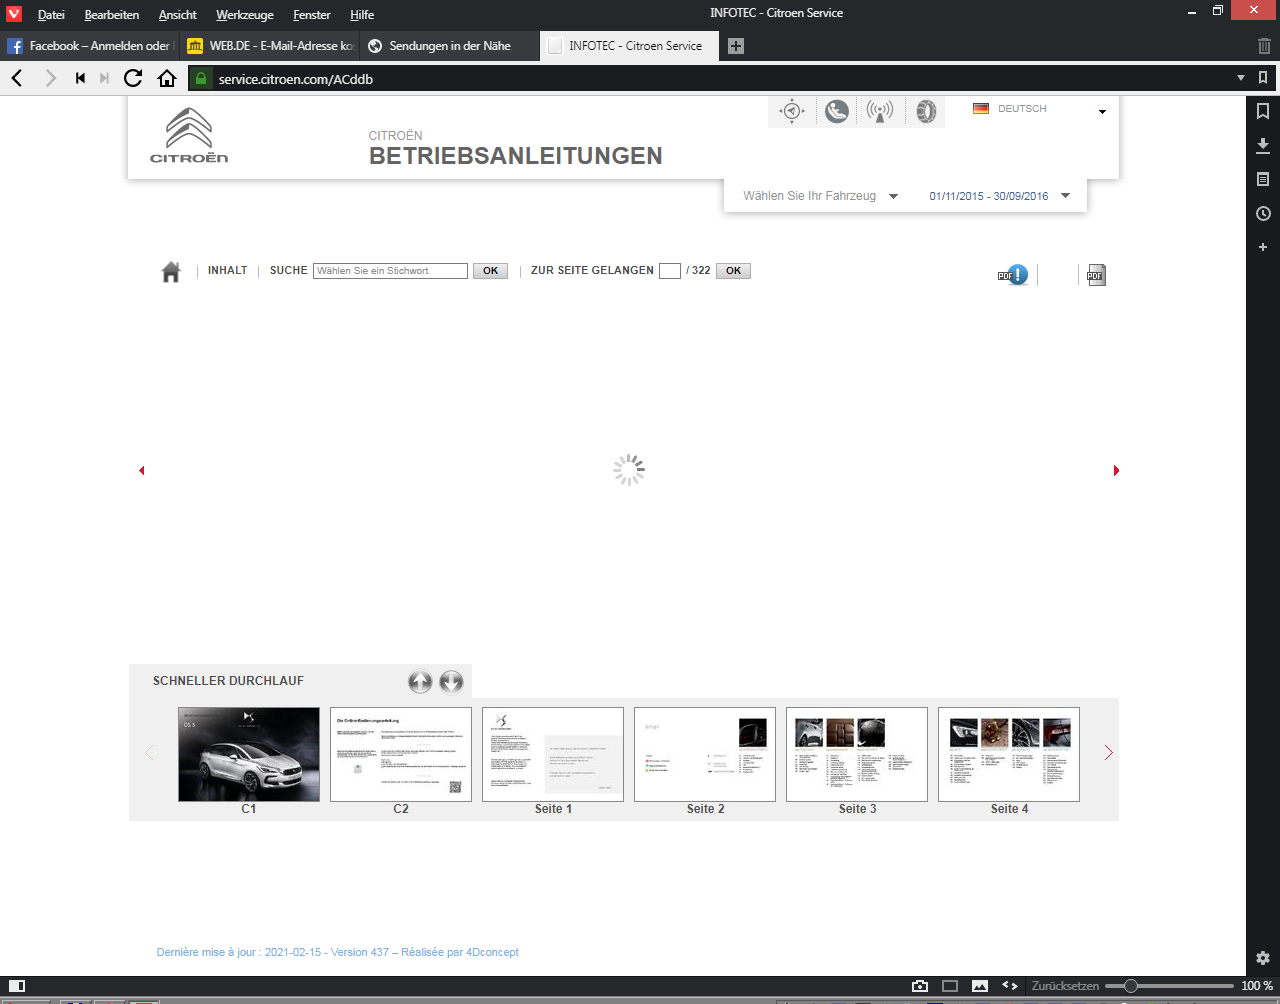
Task: Click the keyword search input field
Action: (390, 271)
